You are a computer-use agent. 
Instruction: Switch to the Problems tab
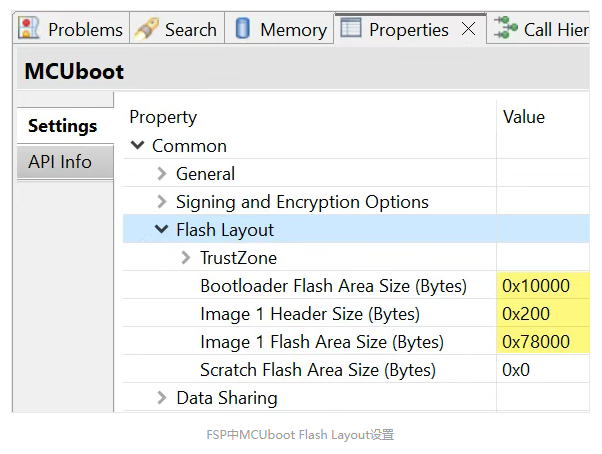pos(71,28)
